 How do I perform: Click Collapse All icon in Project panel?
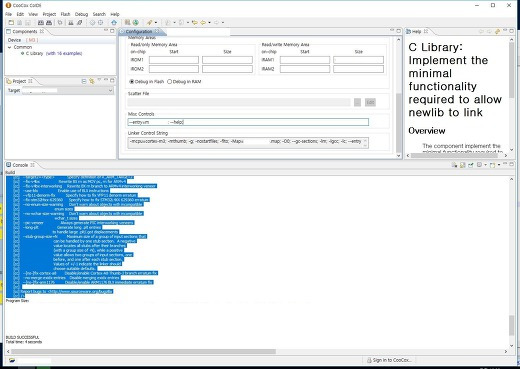click(84, 81)
